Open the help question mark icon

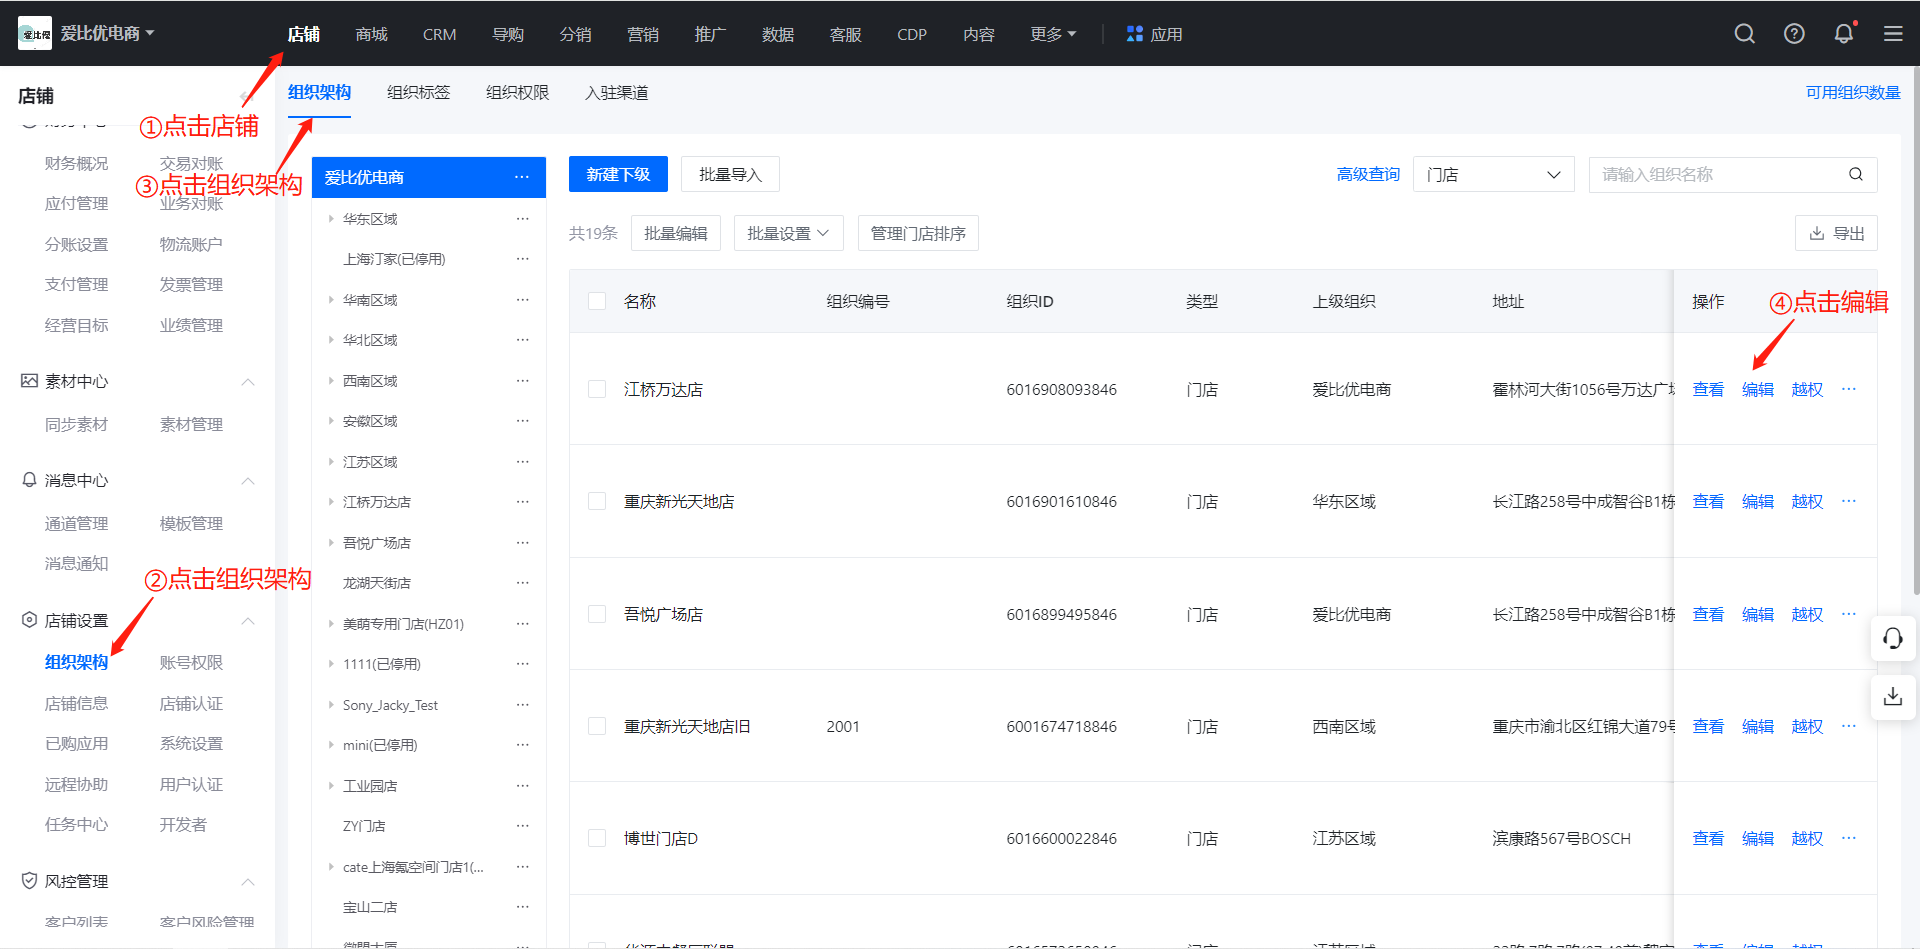click(1794, 34)
